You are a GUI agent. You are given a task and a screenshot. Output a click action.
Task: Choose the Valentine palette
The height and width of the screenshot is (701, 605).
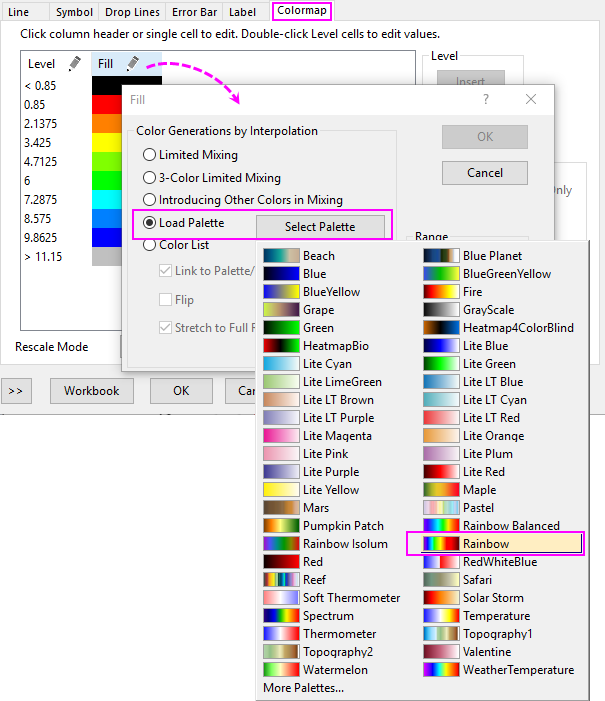467,652
